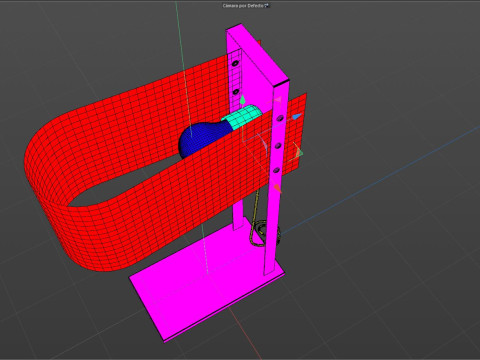Select the cyan cylinder object
Viewport: 480px width, 360px height.
pos(243,117)
